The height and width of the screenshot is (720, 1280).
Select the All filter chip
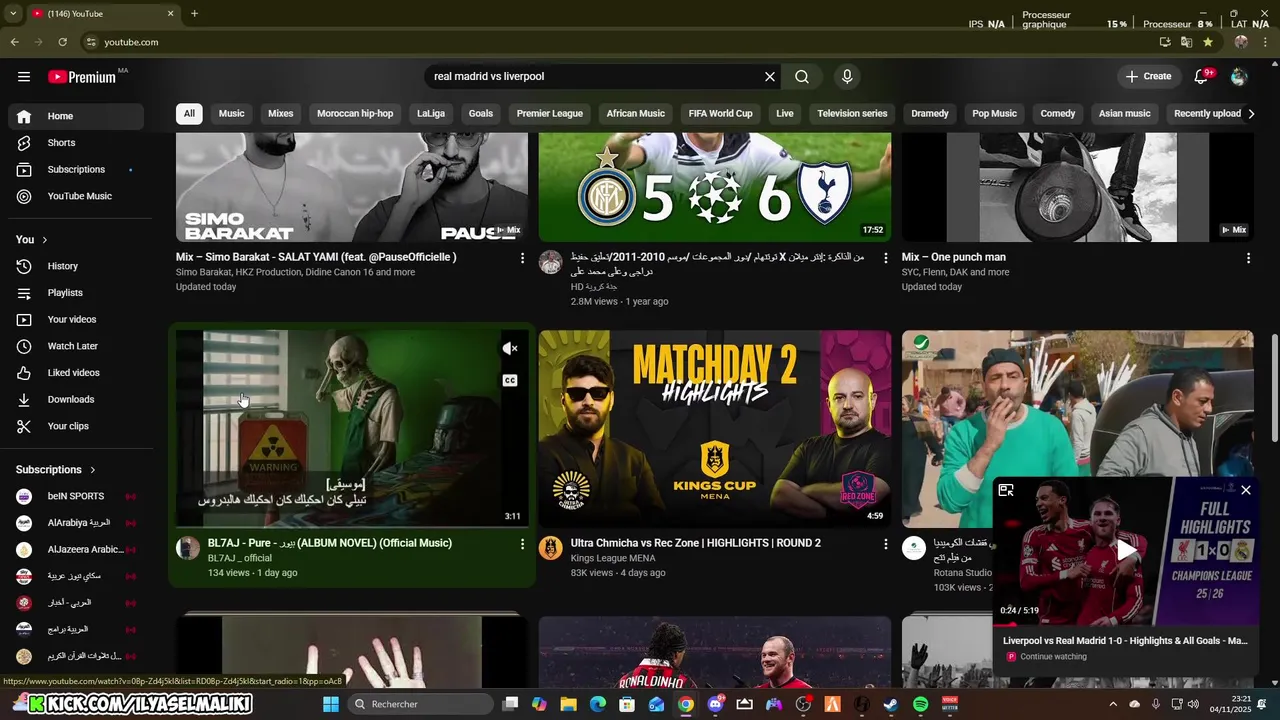189,114
